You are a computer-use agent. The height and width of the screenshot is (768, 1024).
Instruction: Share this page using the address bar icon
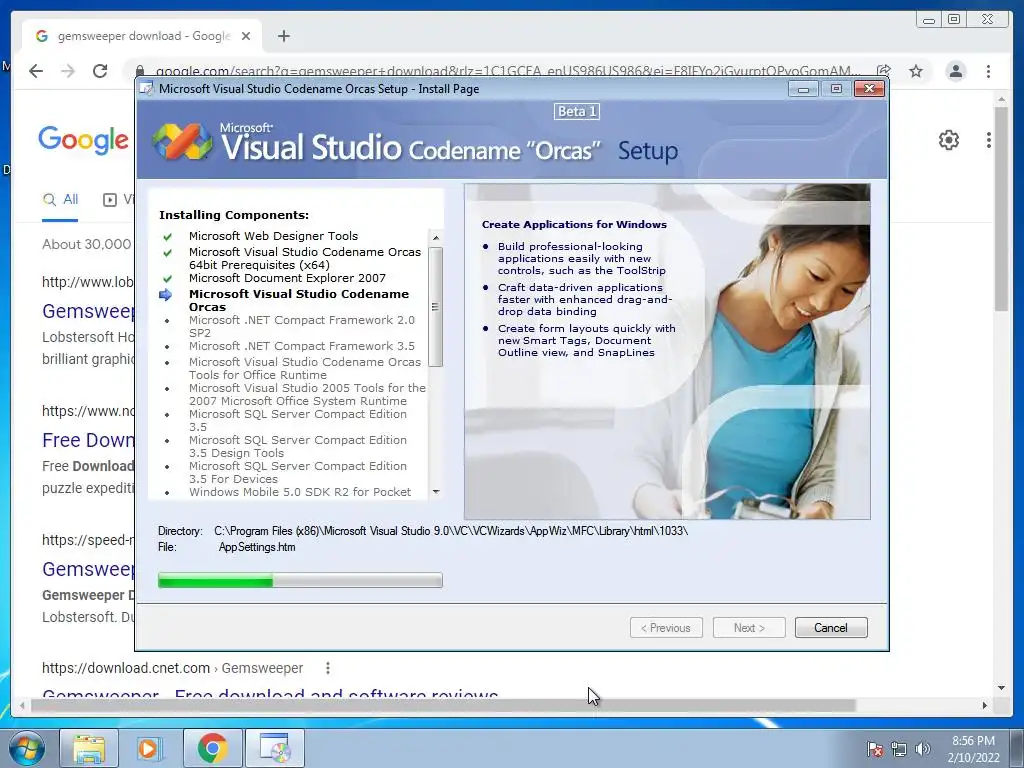pos(883,71)
